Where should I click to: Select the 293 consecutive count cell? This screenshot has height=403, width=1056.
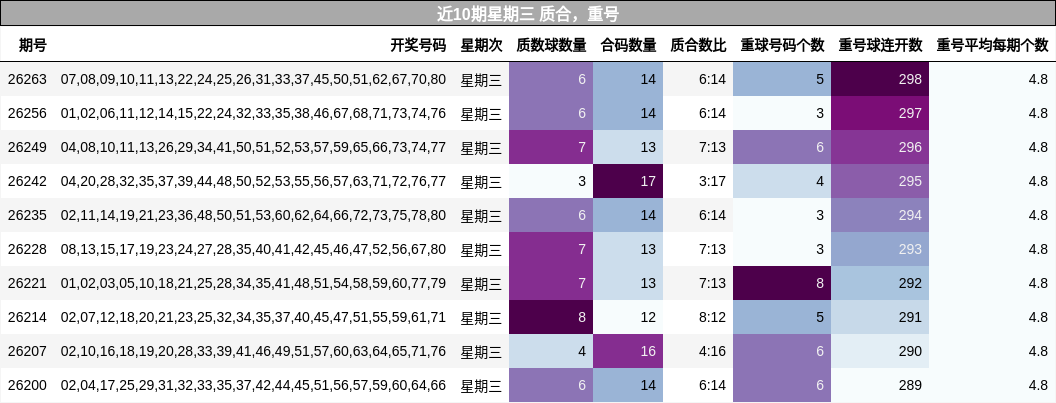880,249
